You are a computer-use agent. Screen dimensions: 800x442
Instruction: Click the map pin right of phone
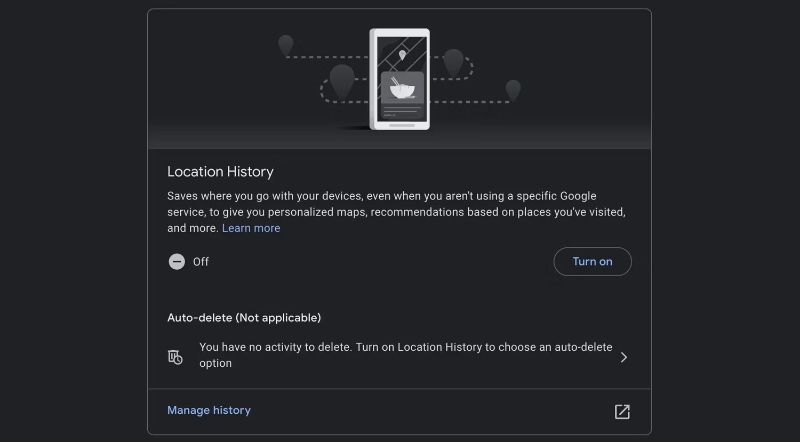click(453, 60)
